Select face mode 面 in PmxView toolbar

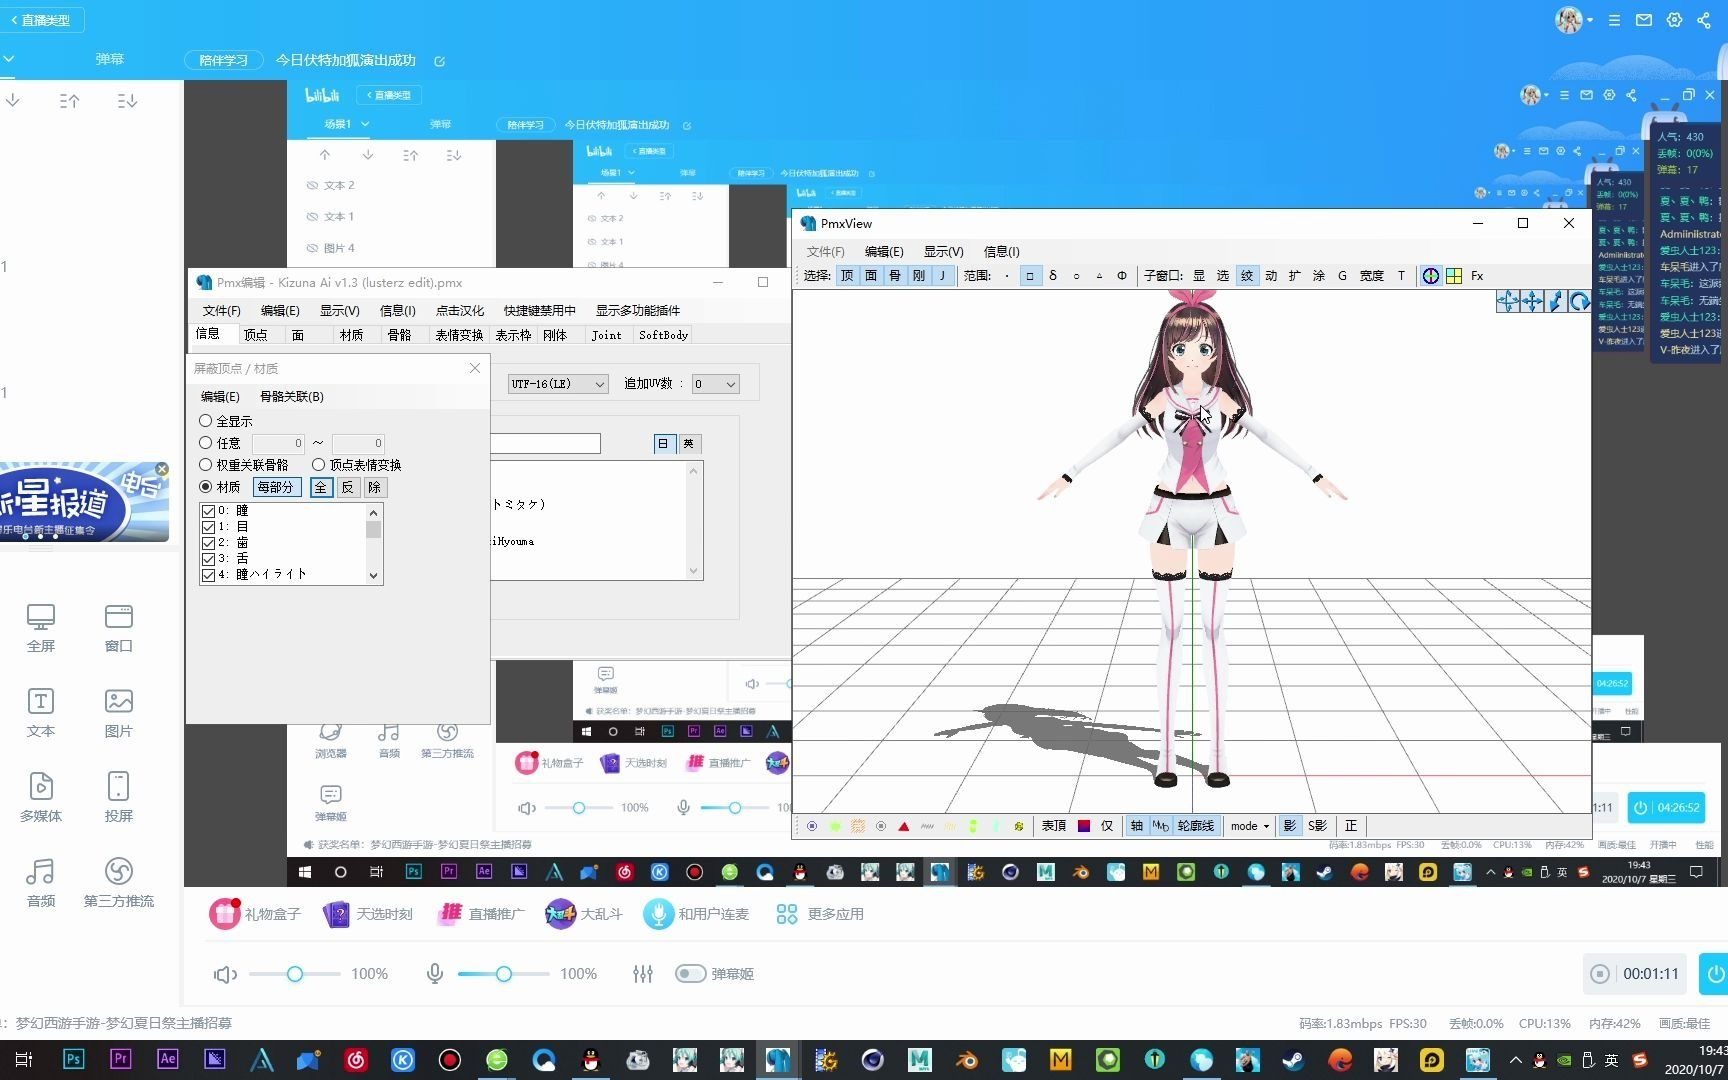coord(871,276)
